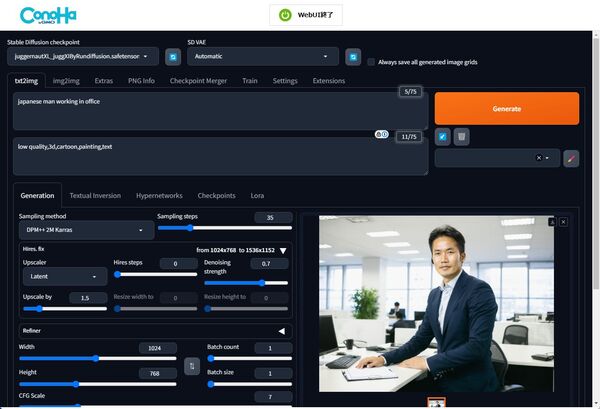Open the Checkpoint Merger tab

click(198, 81)
